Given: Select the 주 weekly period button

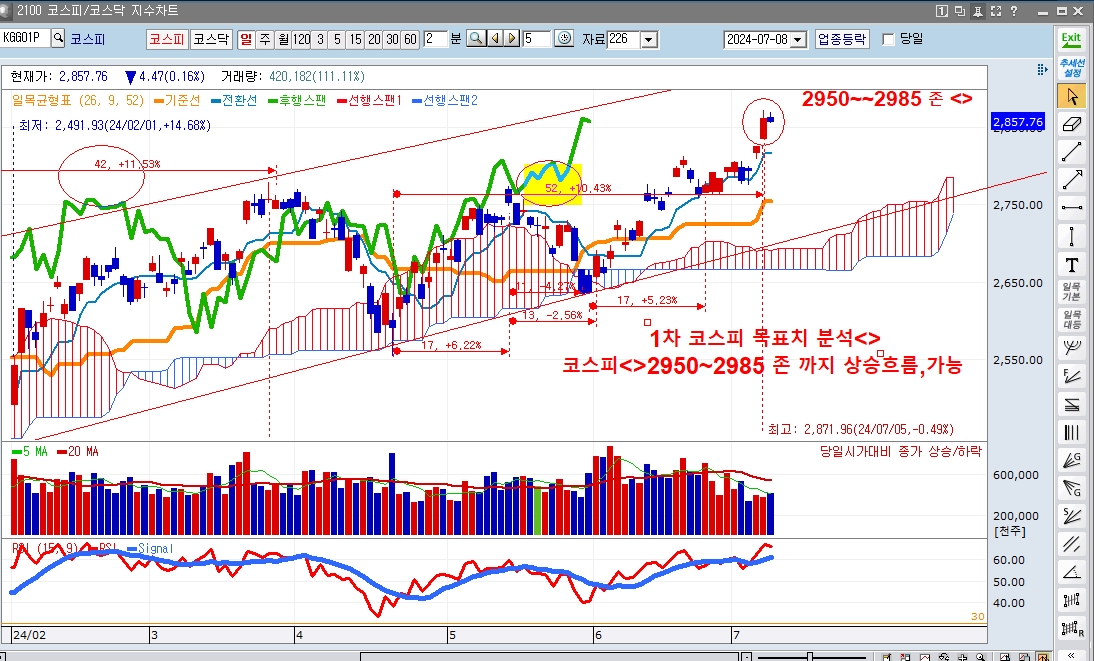Looking at the screenshot, I should pyautogui.click(x=265, y=39).
